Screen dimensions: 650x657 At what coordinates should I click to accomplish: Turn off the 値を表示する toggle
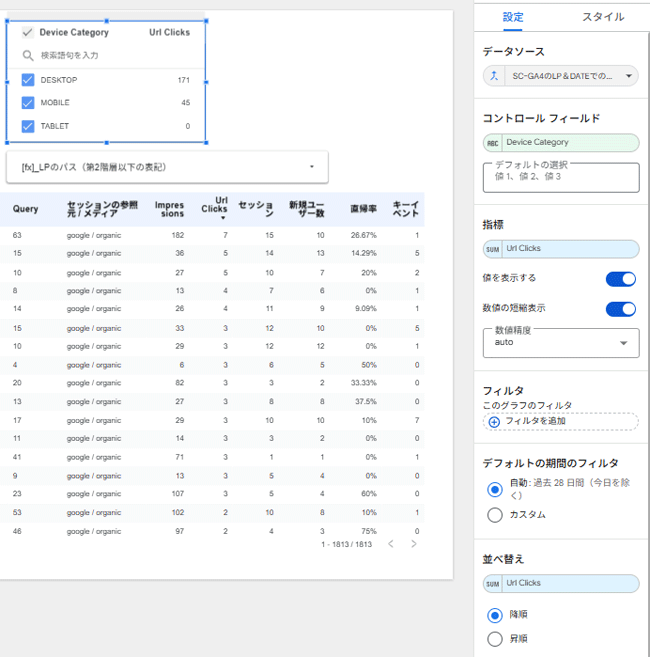click(x=621, y=279)
